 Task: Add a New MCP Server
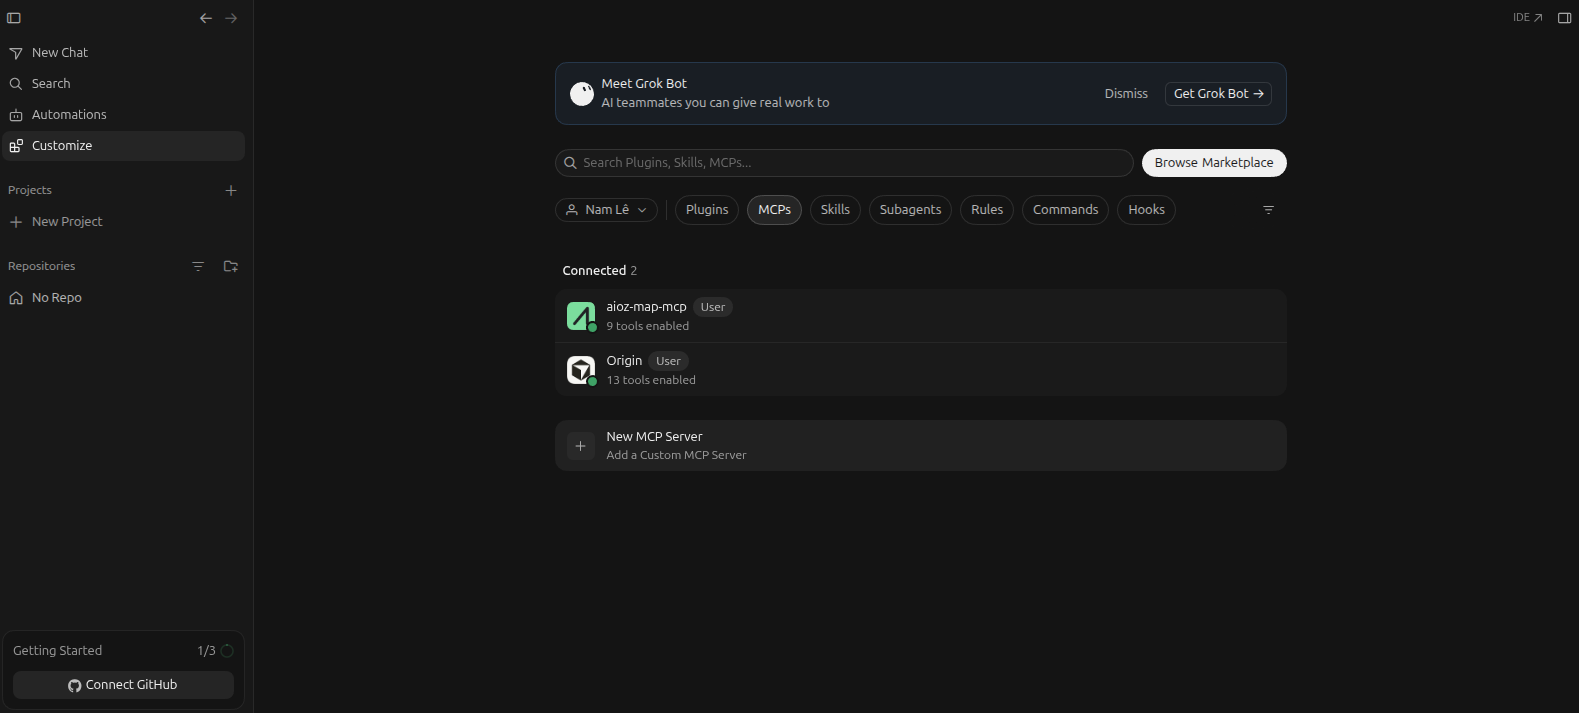(921, 446)
